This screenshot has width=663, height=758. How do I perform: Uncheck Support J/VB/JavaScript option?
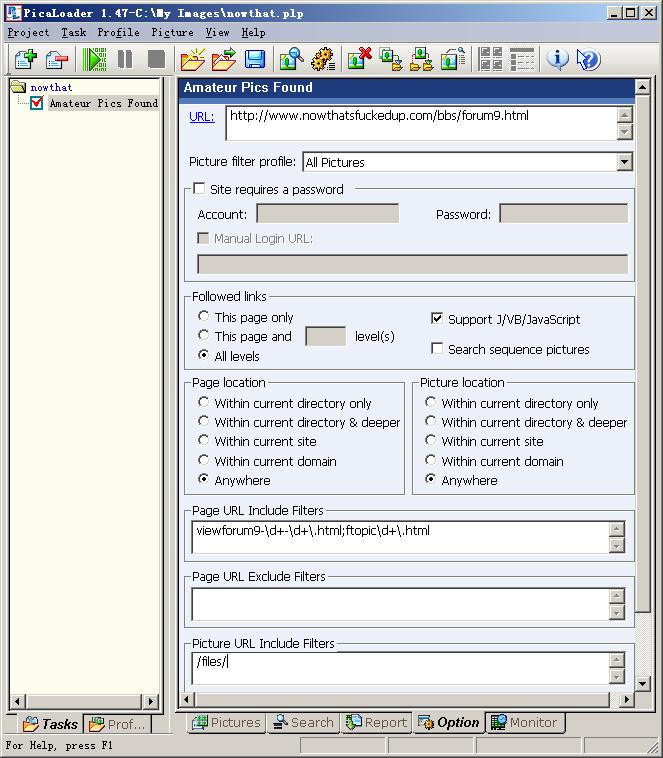tap(437, 319)
